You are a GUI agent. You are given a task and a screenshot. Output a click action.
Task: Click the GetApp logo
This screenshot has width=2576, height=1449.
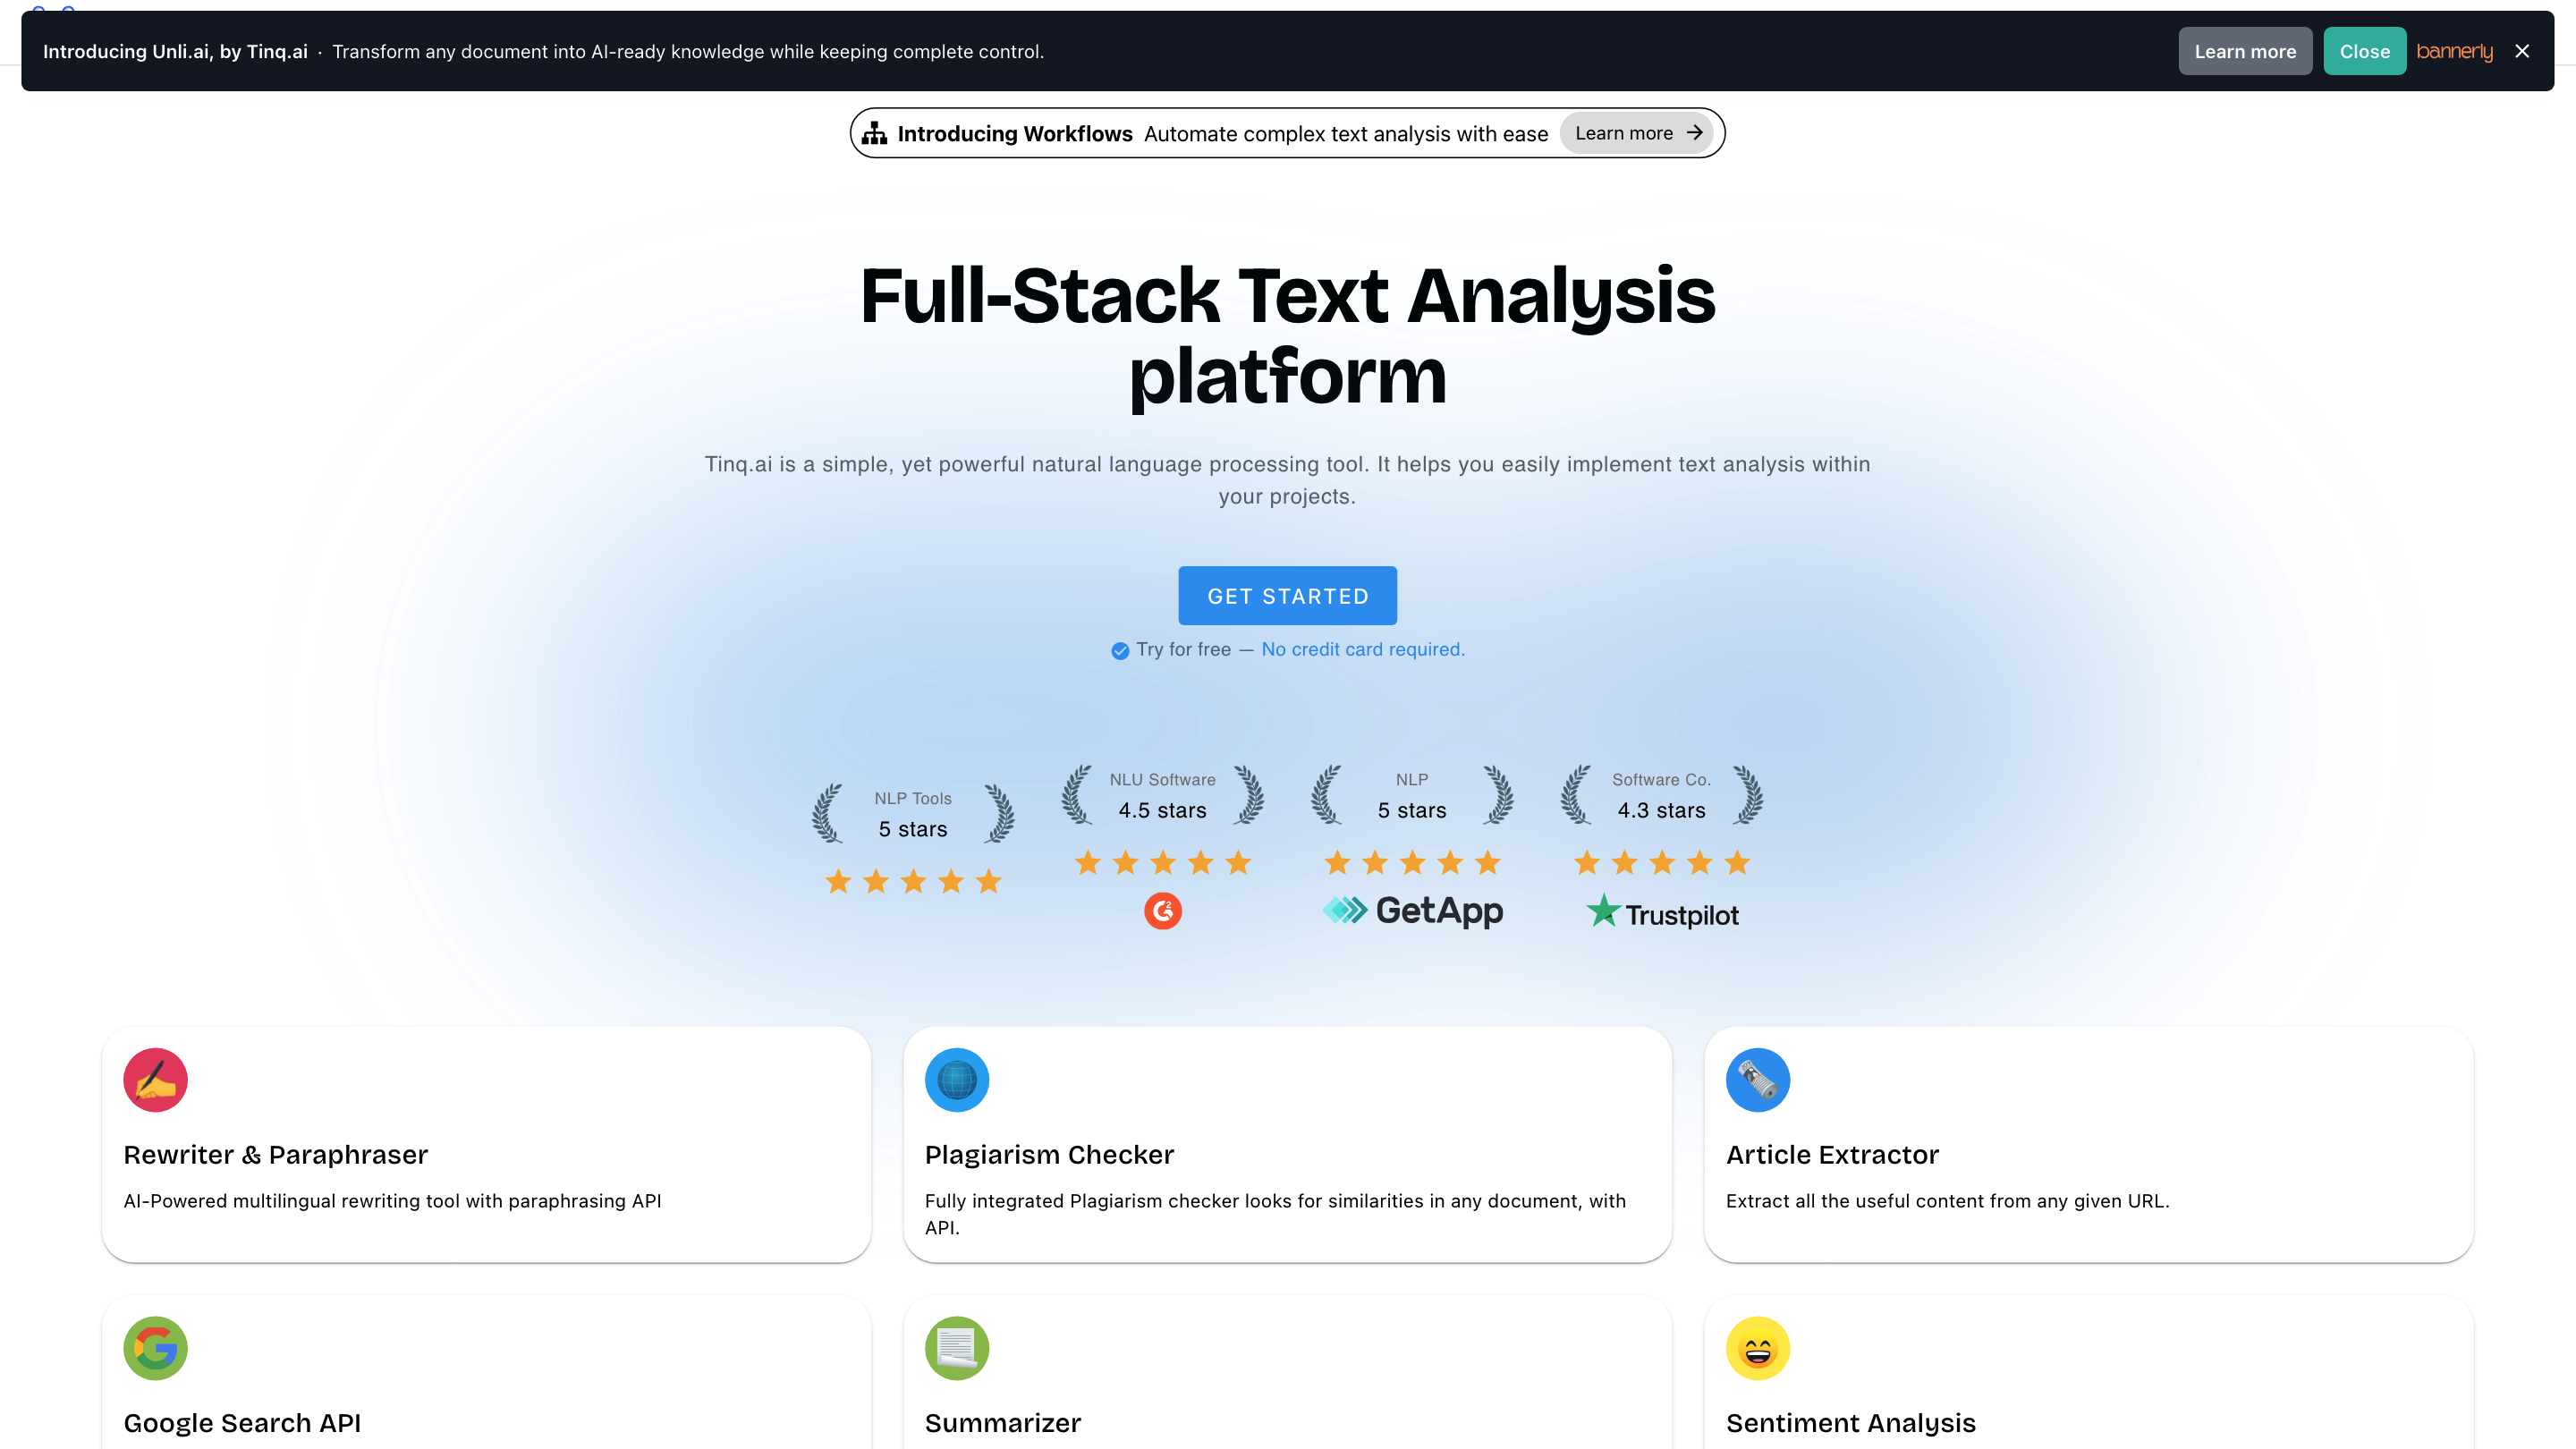point(1412,911)
